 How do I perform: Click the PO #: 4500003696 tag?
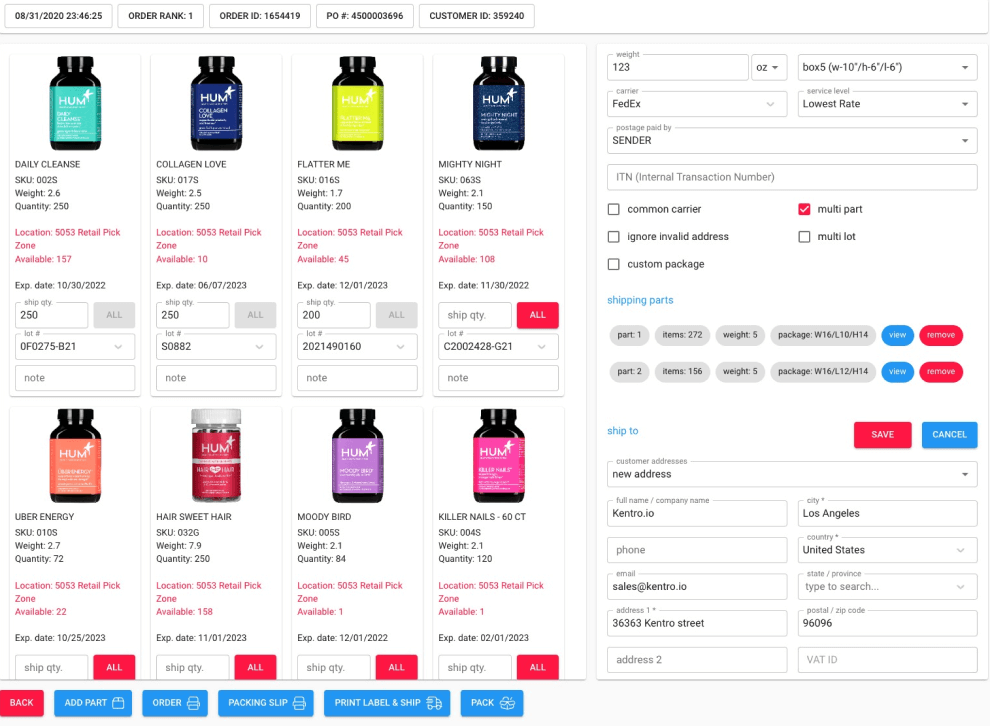pos(364,16)
